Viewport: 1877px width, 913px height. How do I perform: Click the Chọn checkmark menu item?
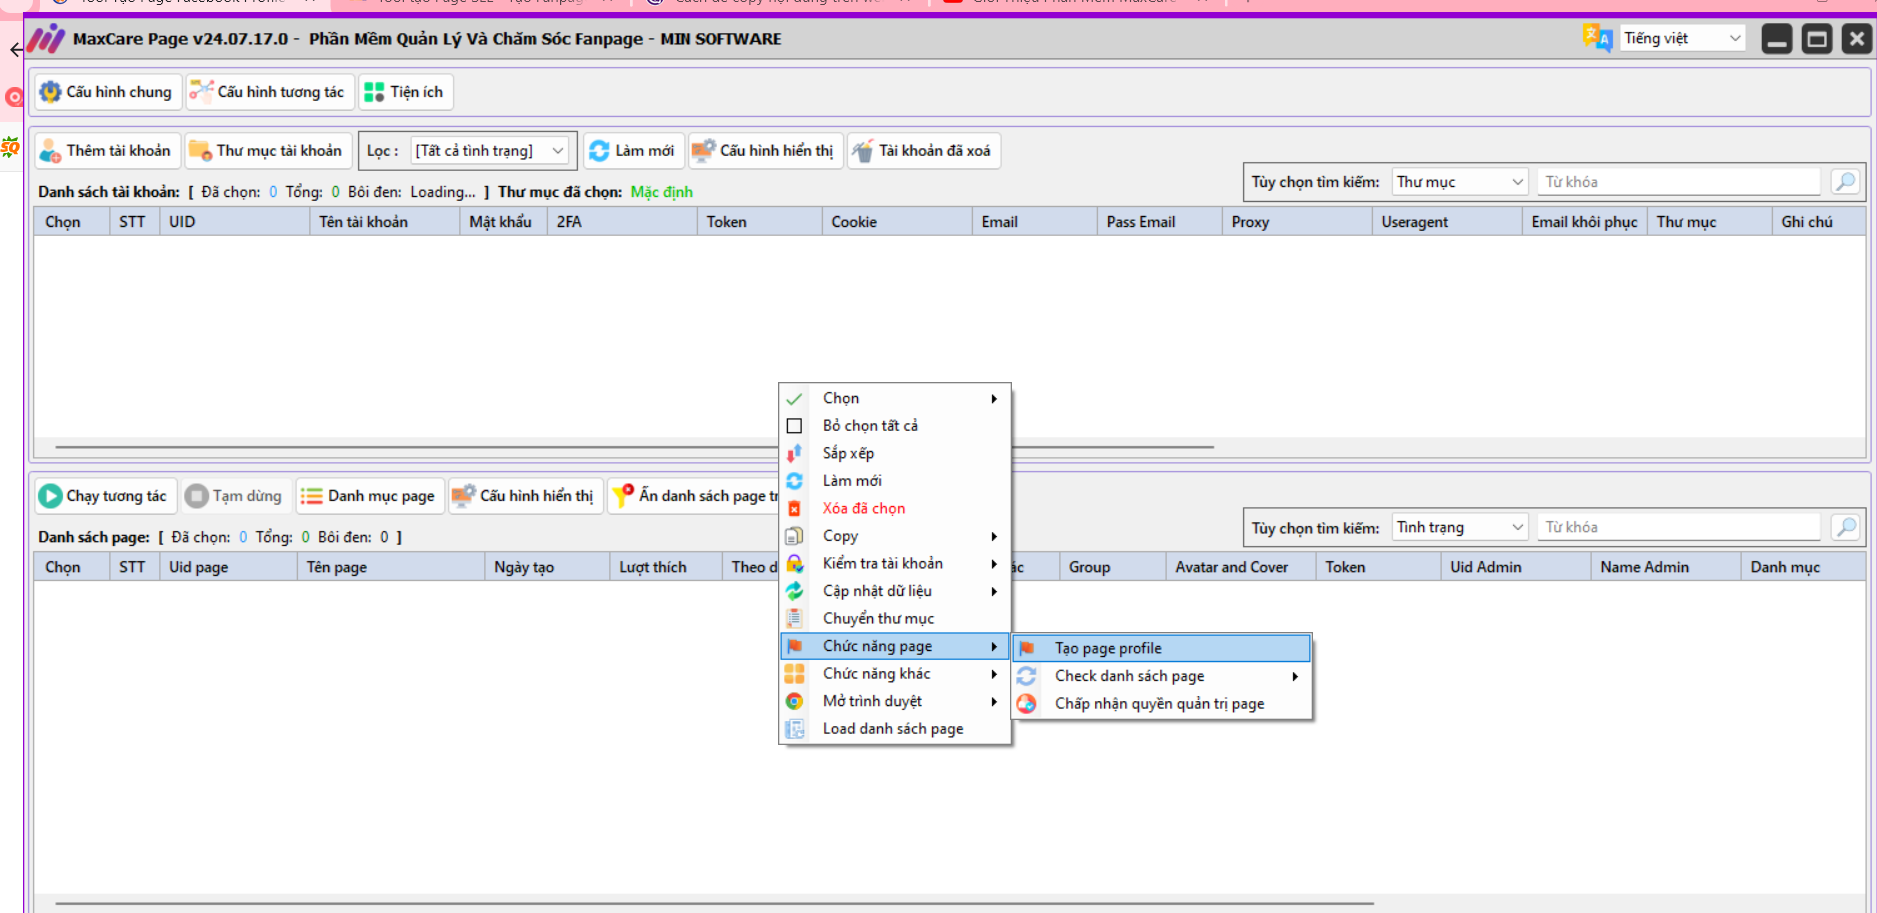(x=840, y=398)
